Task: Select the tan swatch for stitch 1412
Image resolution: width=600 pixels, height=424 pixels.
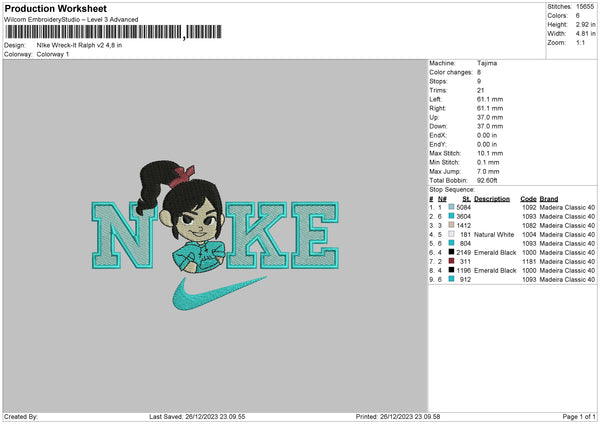Action: pos(452,225)
